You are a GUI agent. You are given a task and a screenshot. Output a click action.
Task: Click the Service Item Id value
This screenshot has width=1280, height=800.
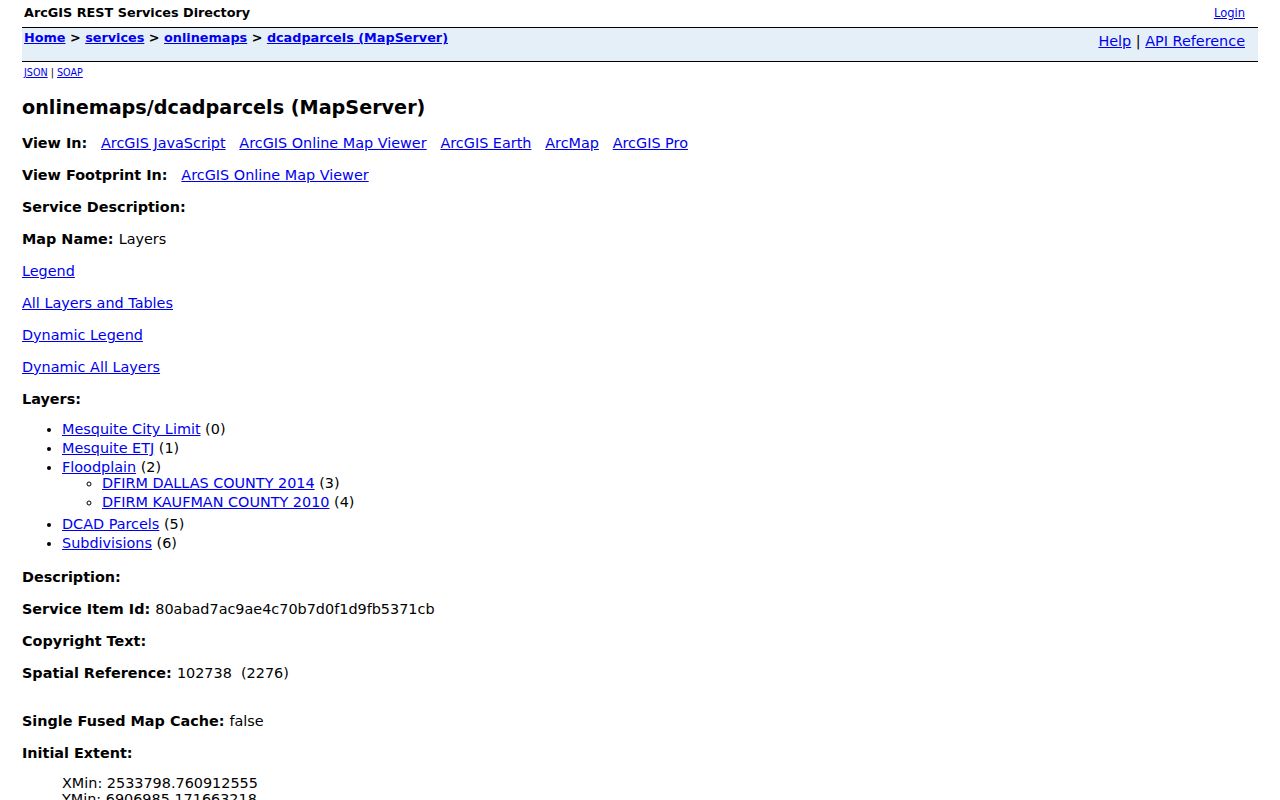point(295,609)
